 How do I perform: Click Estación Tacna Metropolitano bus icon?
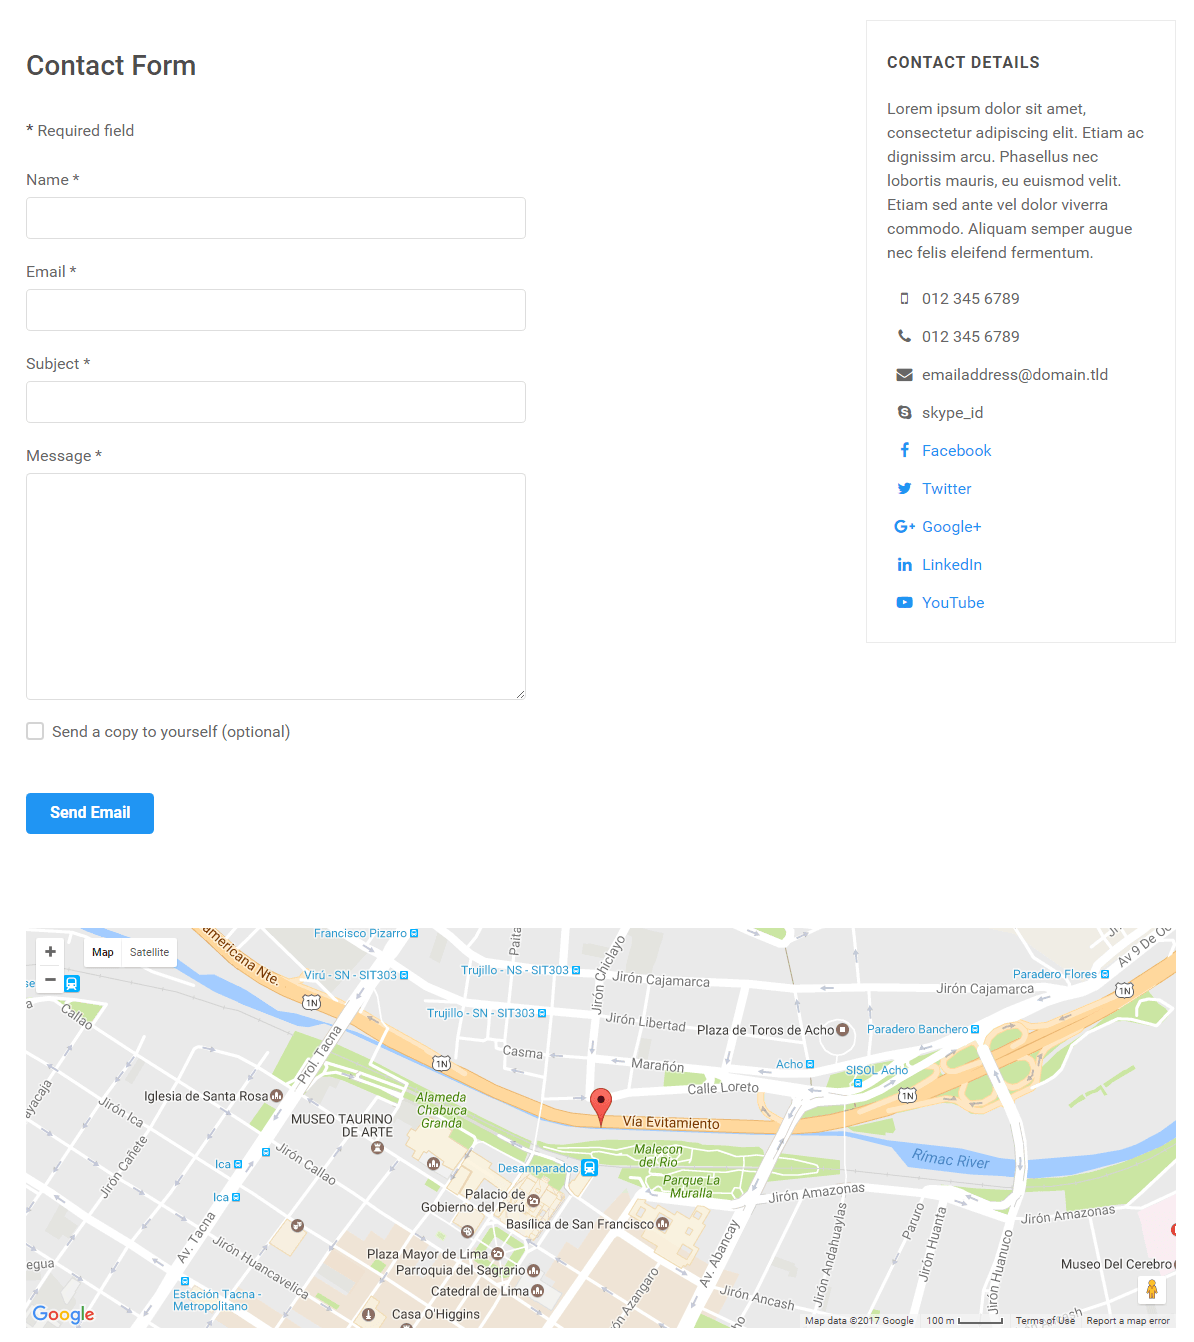pos(185,1281)
